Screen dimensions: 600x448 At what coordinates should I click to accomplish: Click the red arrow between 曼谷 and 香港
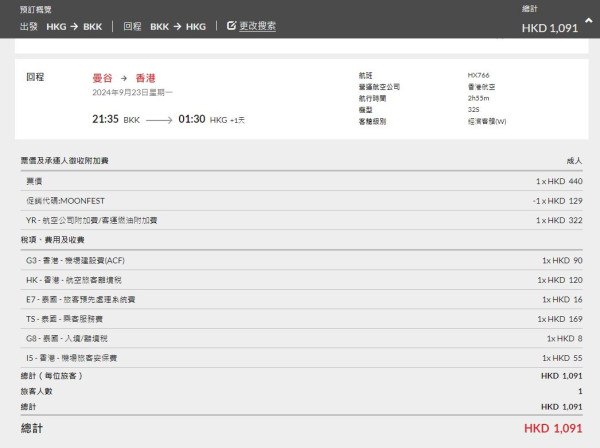(124, 77)
